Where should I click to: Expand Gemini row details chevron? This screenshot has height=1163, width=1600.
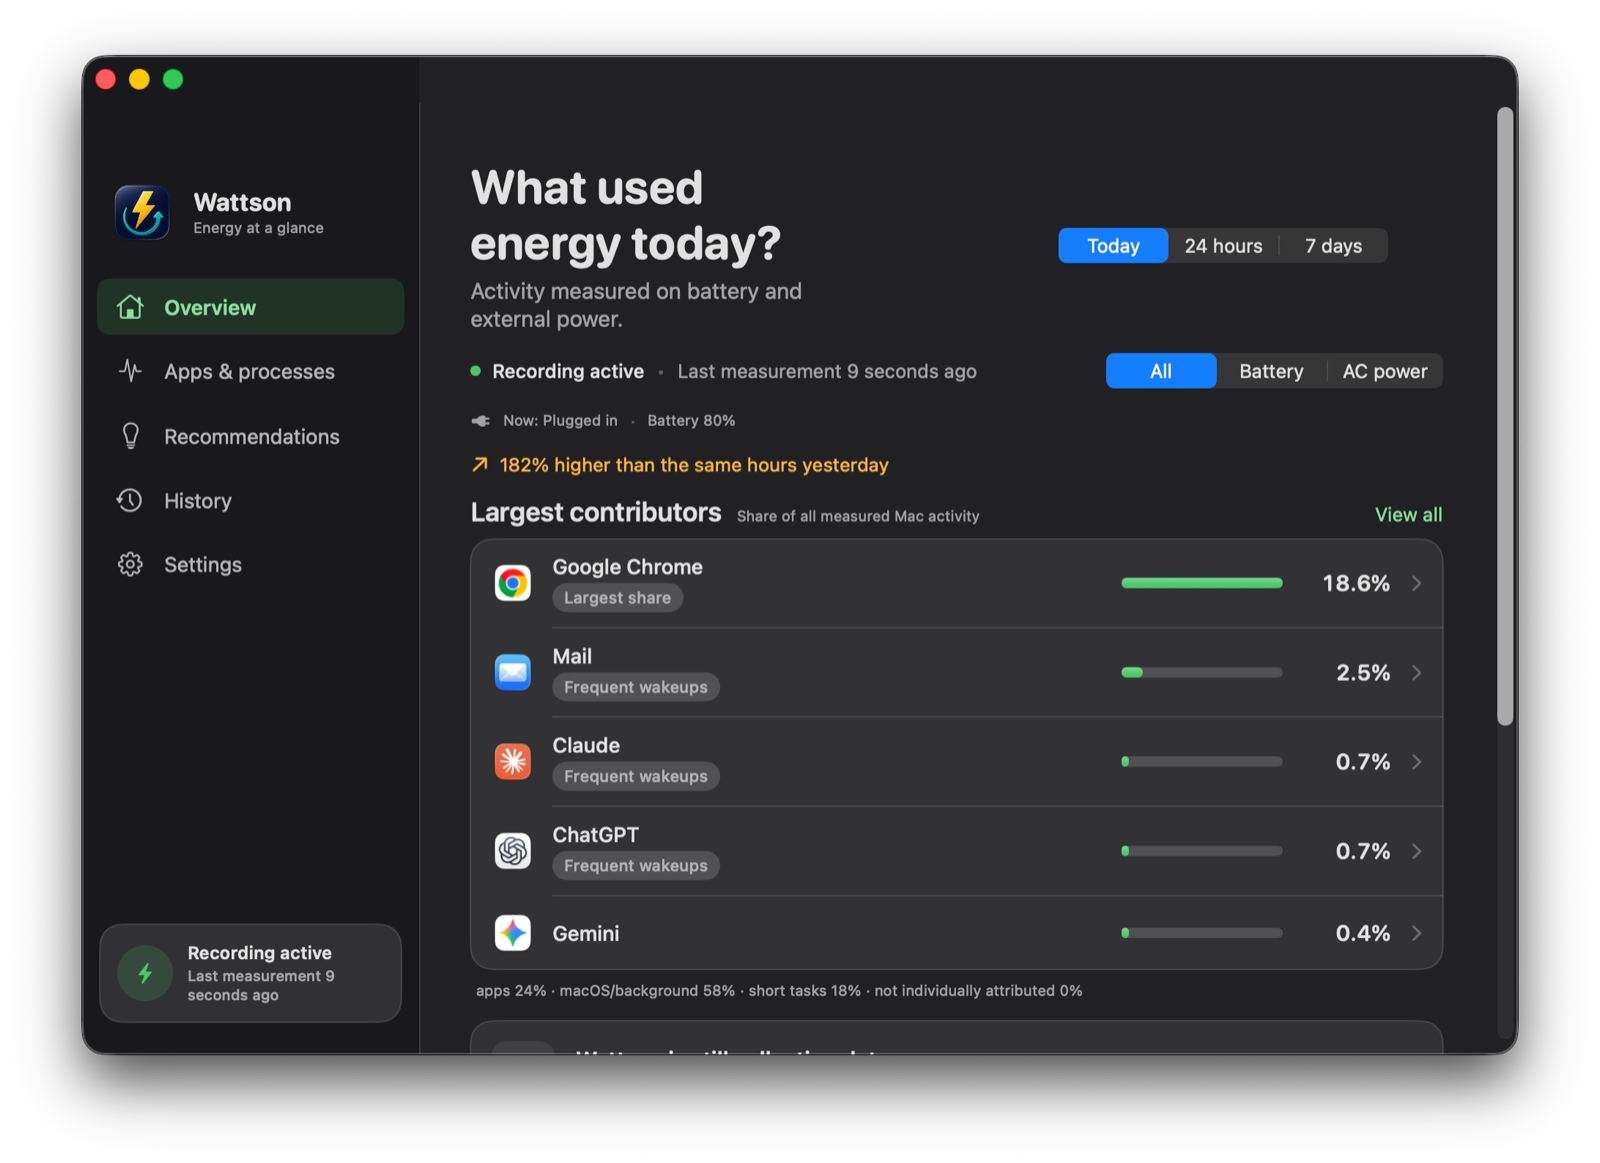point(1417,933)
